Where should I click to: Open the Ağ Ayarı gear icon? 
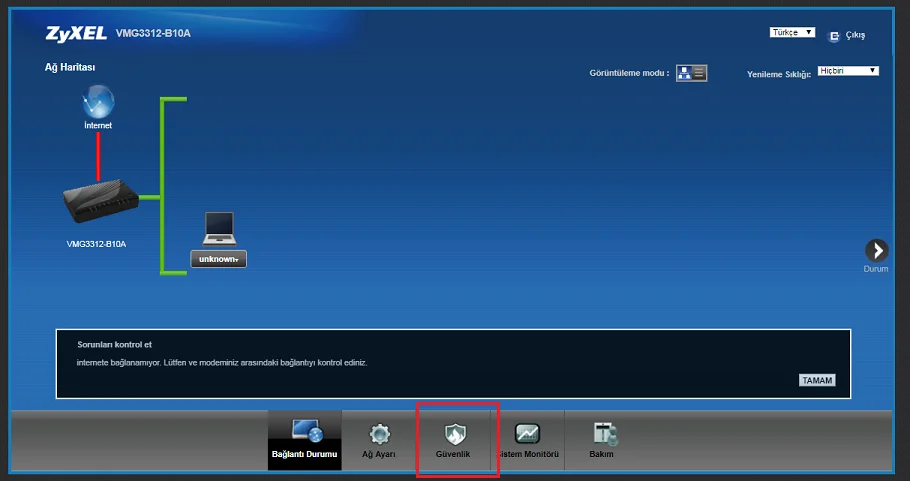(379, 433)
